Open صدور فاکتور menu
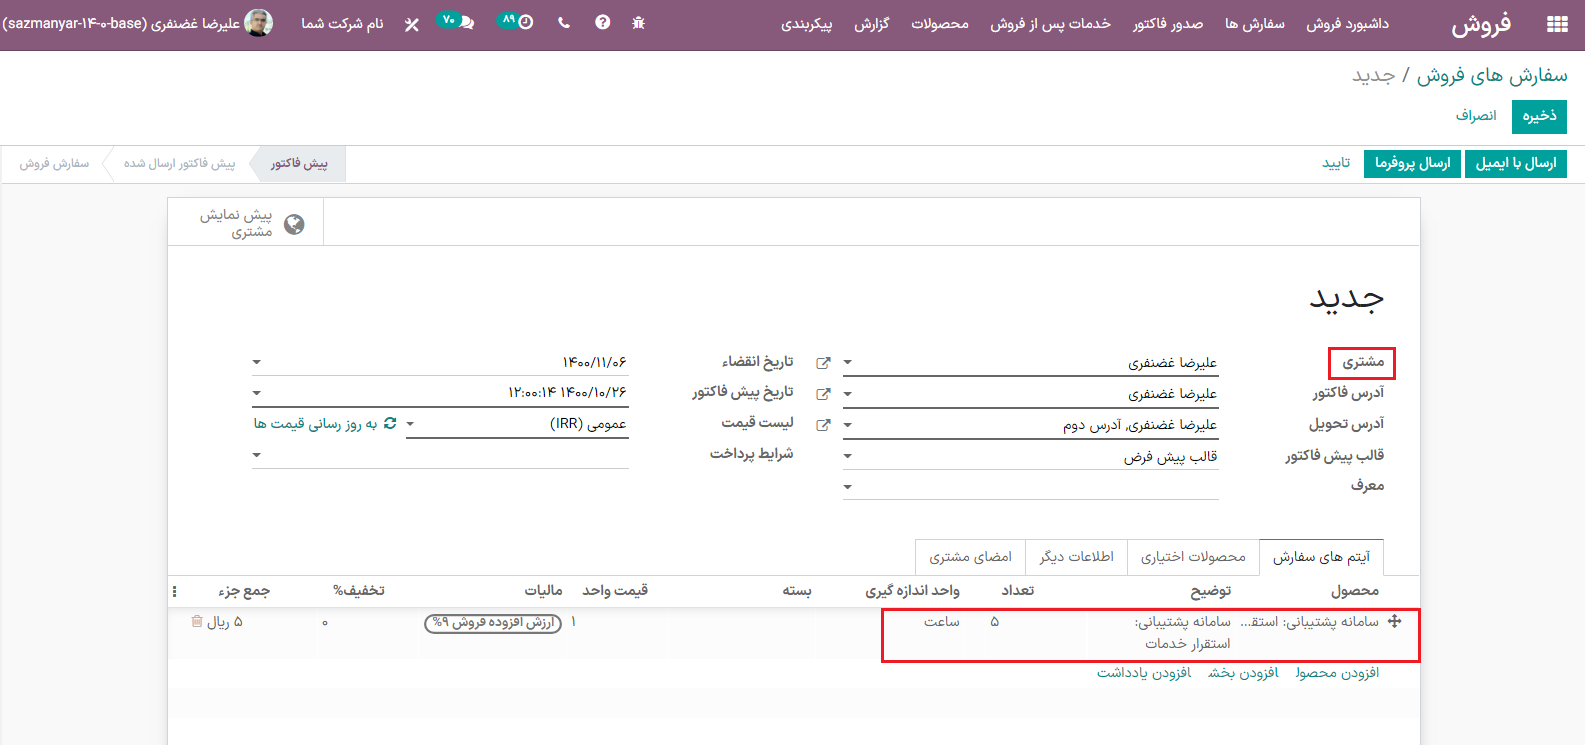Image resolution: width=1588 pixels, height=745 pixels. pyautogui.click(x=1168, y=23)
